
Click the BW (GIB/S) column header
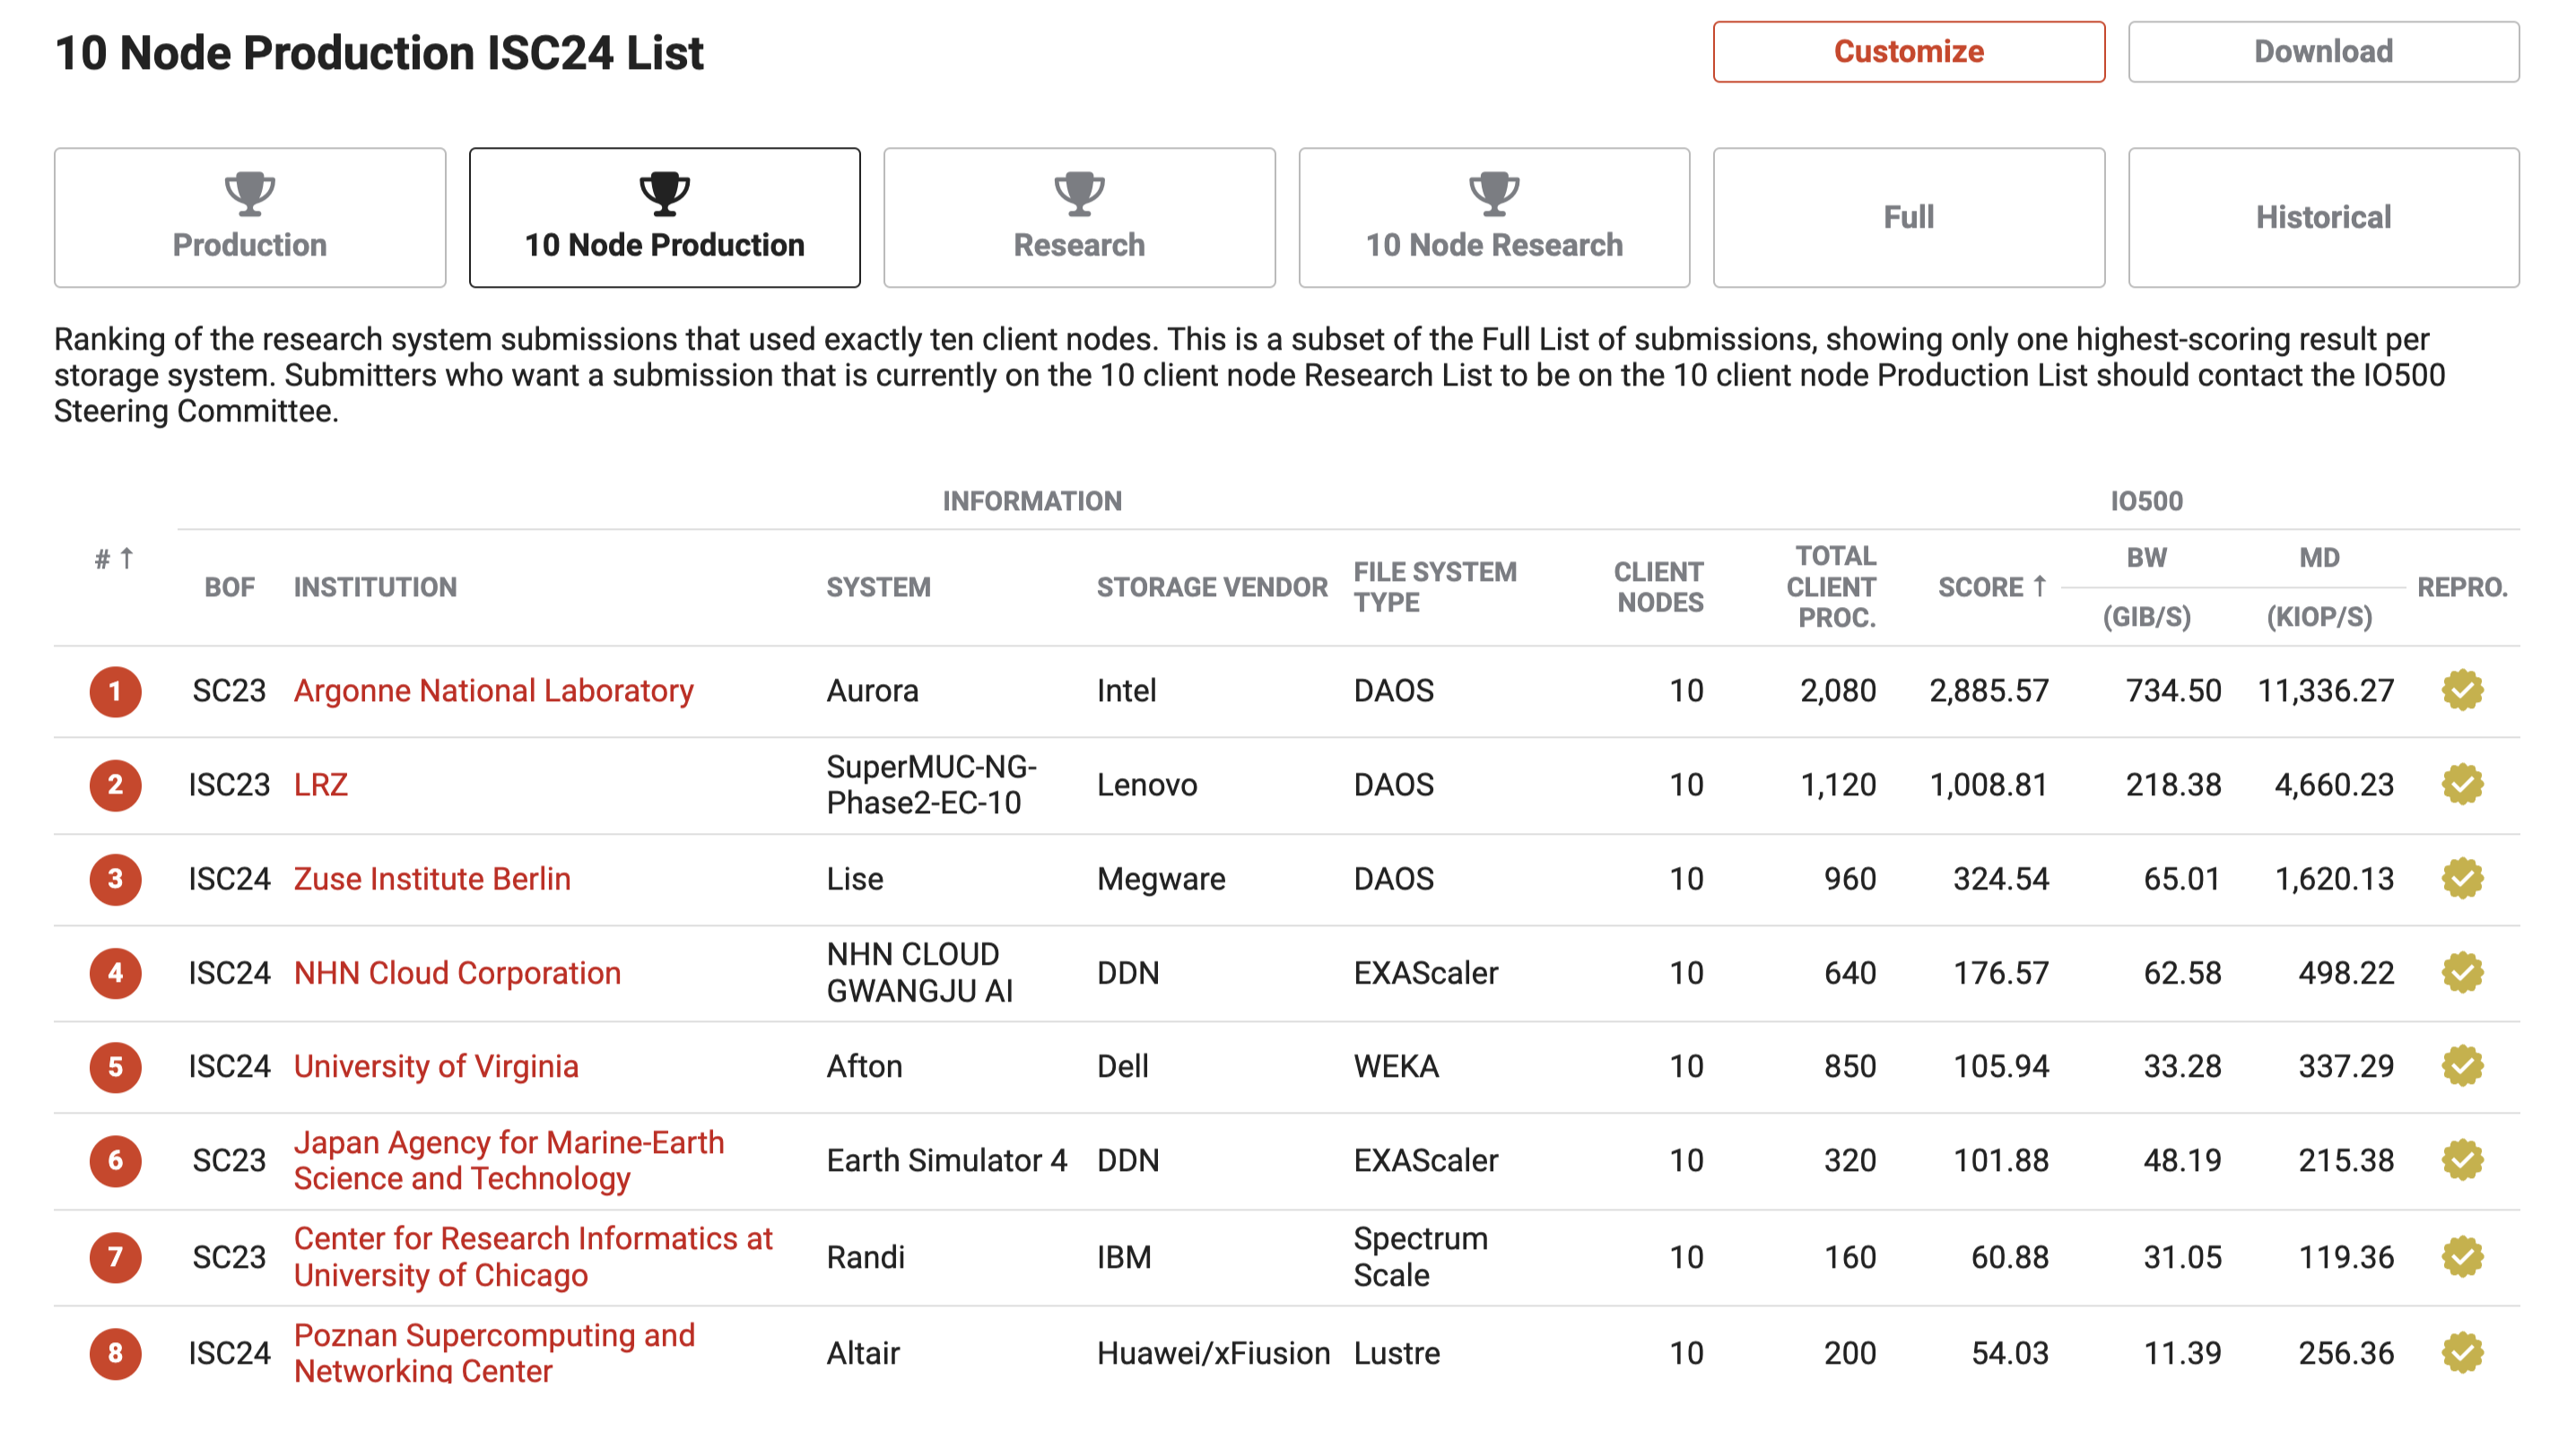[x=2146, y=587]
